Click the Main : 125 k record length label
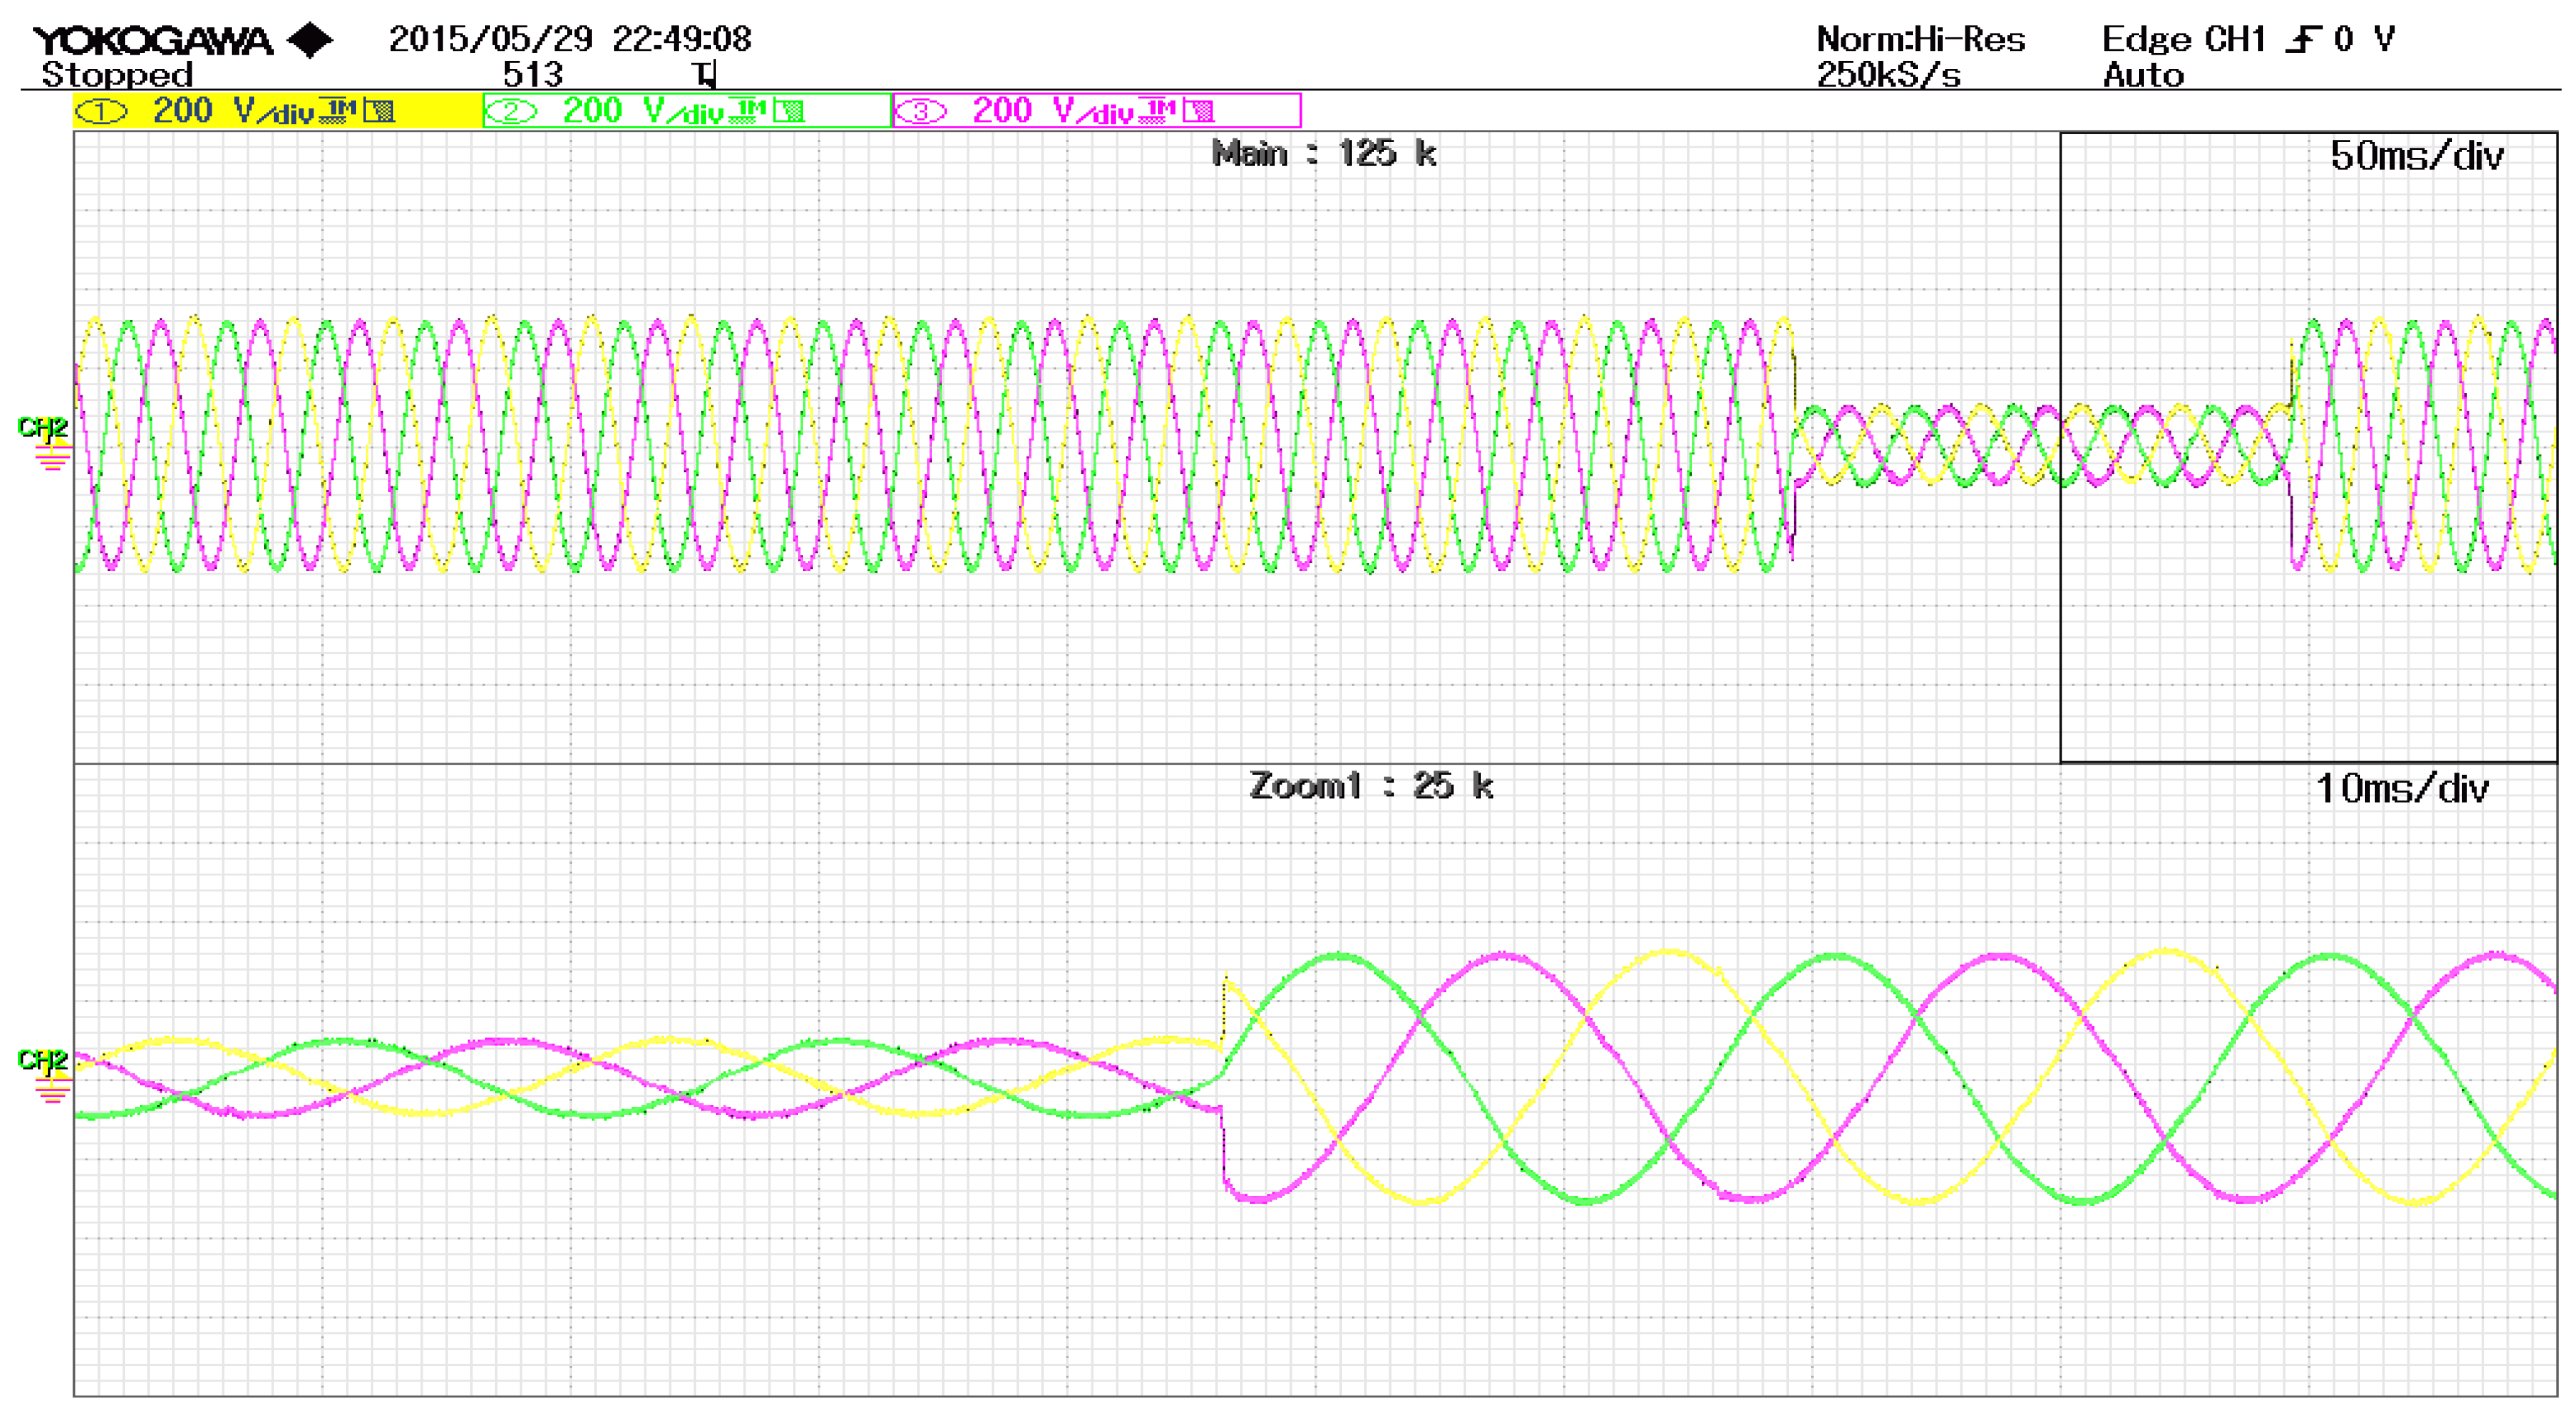2576x1414 pixels. [x=1324, y=154]
